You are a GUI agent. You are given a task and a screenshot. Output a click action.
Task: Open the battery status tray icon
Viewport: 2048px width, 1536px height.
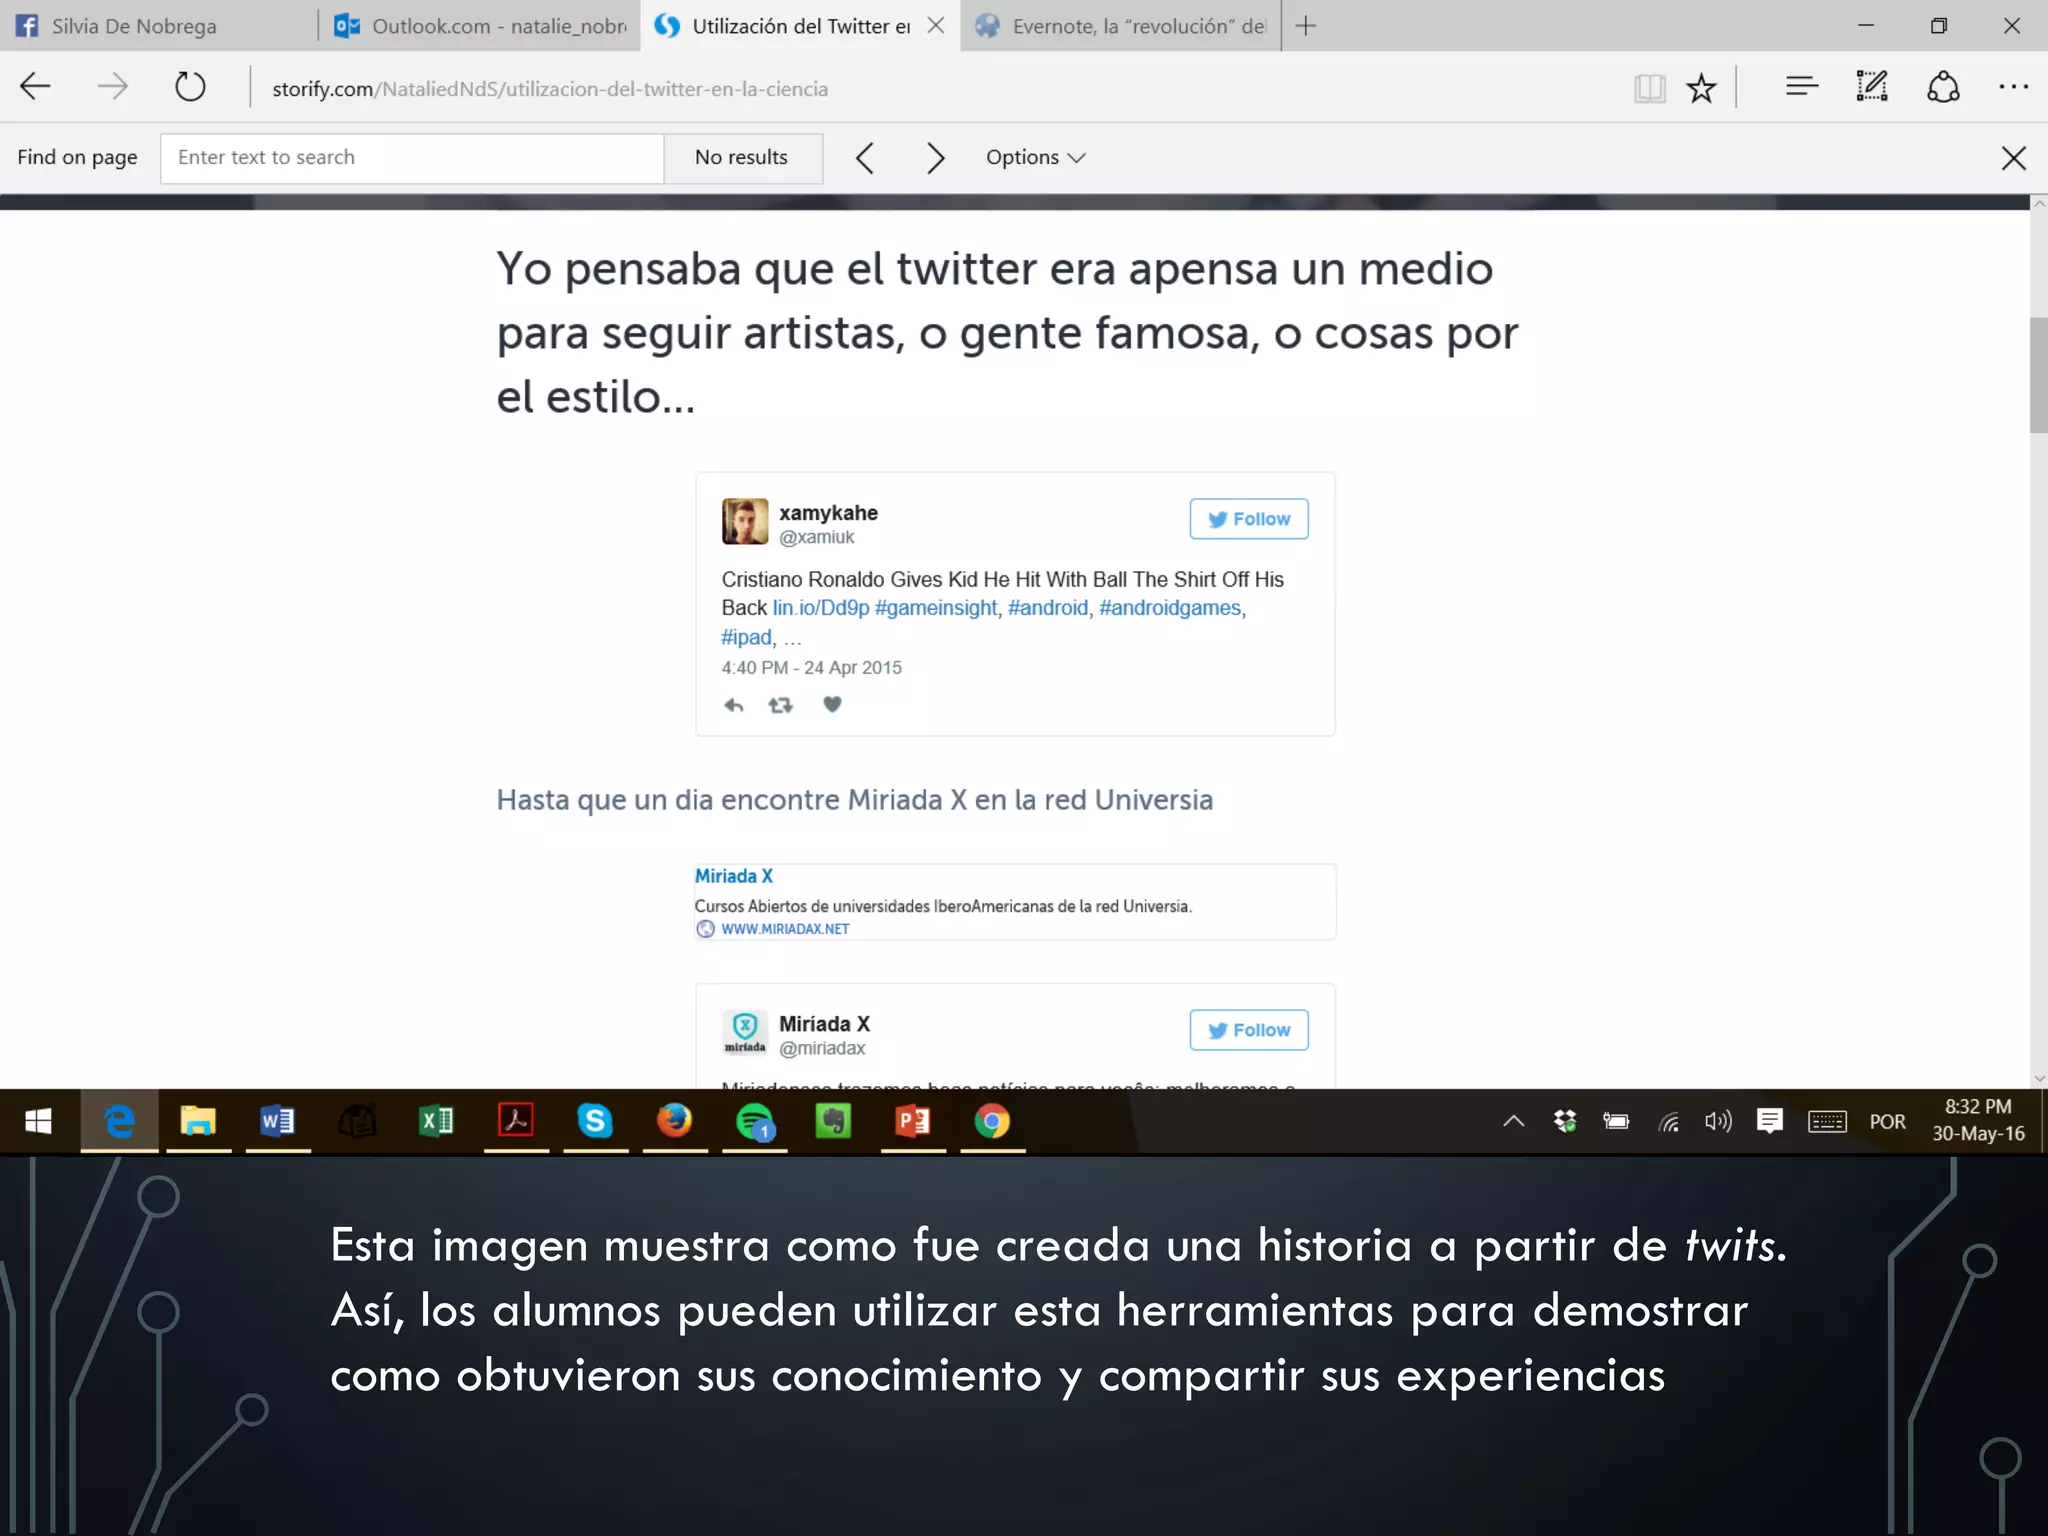click(x=1616, y=1121)
